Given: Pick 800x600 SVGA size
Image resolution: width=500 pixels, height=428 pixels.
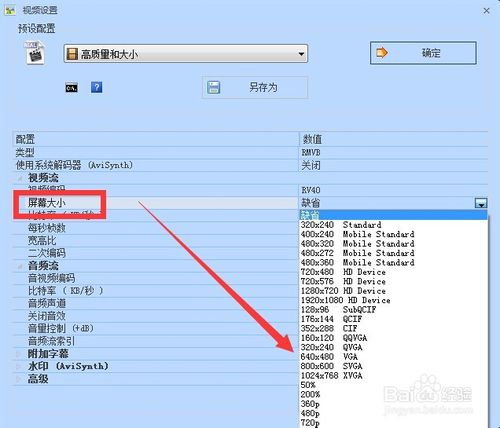Looking at the screenshot, I should [393, 366].
